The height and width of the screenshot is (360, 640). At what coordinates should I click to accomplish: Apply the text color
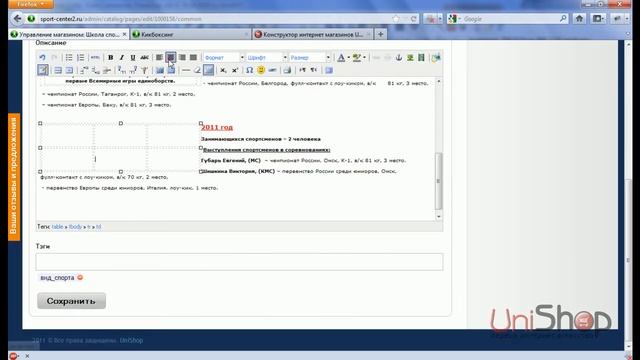pos(341,58)
